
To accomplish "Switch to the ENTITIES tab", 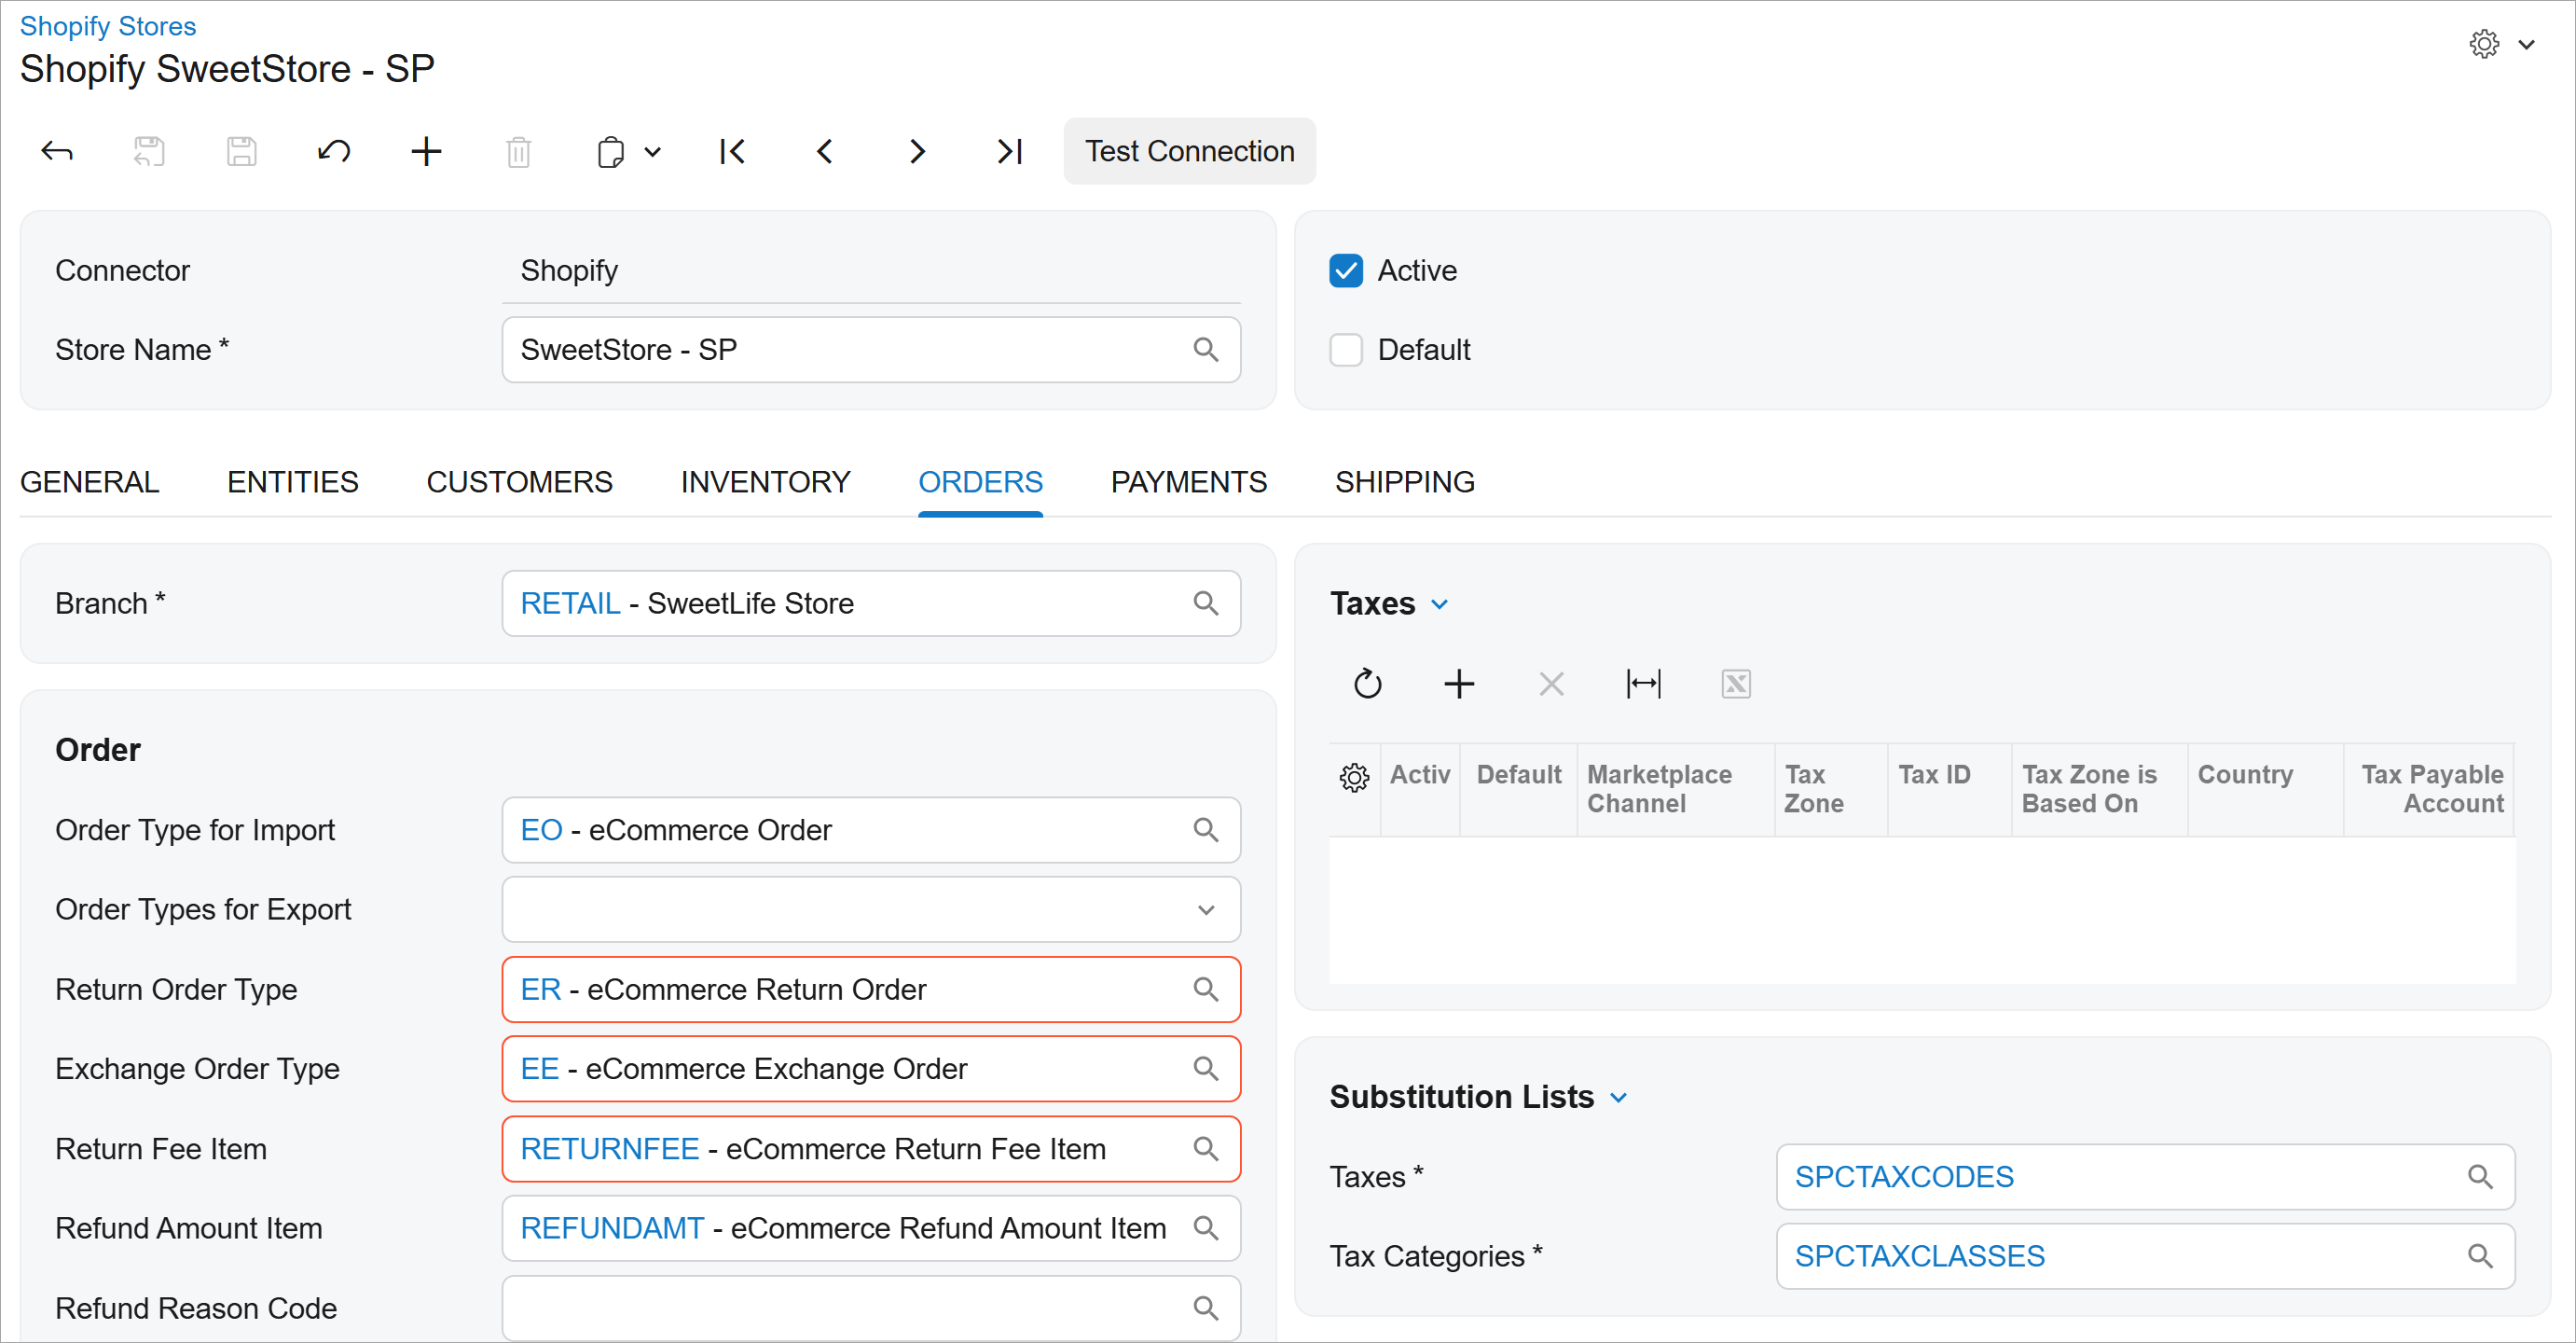I will (x=292, y=482).
